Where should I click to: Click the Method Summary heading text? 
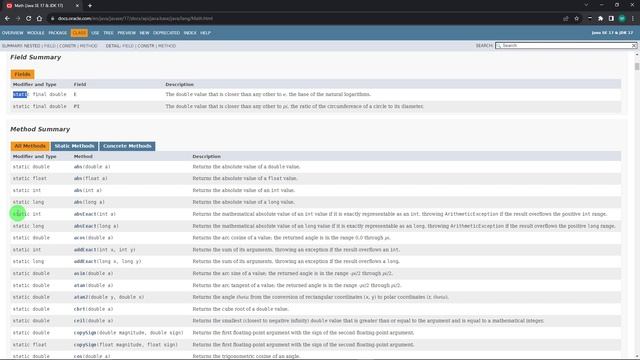(40, 129)
